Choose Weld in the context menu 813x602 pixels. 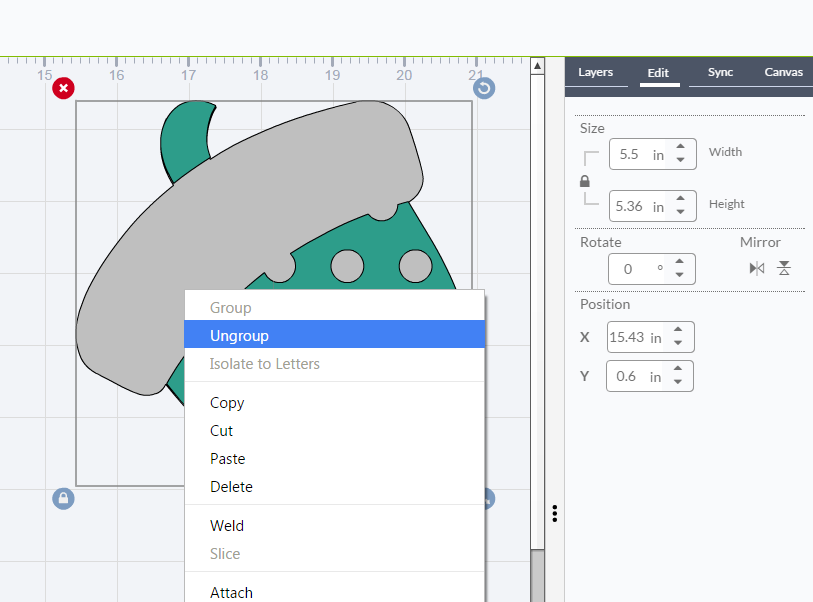[x=227, y=526]
